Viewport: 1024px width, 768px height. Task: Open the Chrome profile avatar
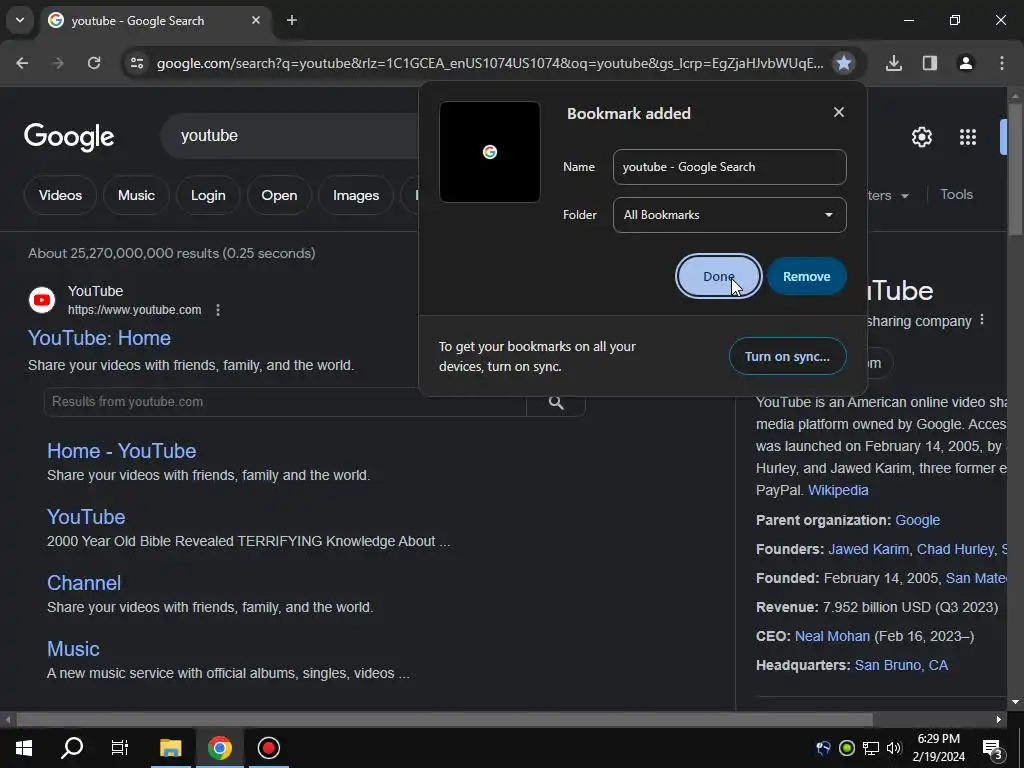pos(965,63)
